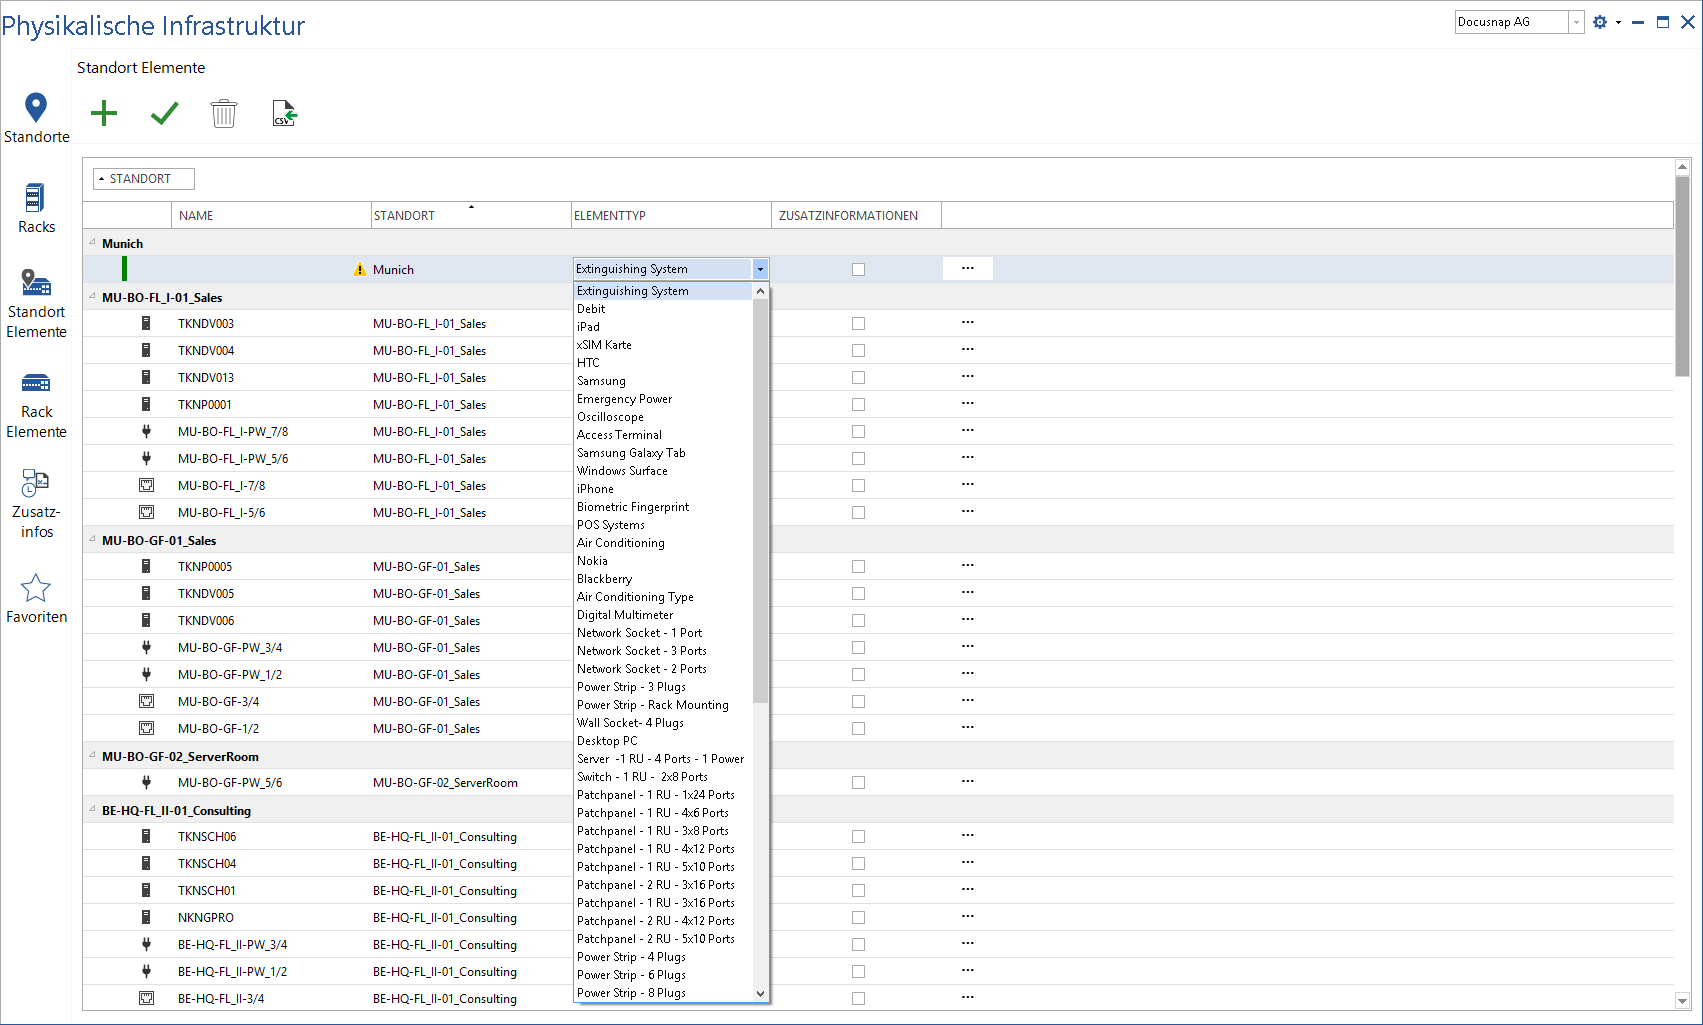The height and width of the screenshot is (1025, 1703).
Task: Click the network socket icon of MU-BO-FL_I-7/8
Action: (x=146, y=485)
